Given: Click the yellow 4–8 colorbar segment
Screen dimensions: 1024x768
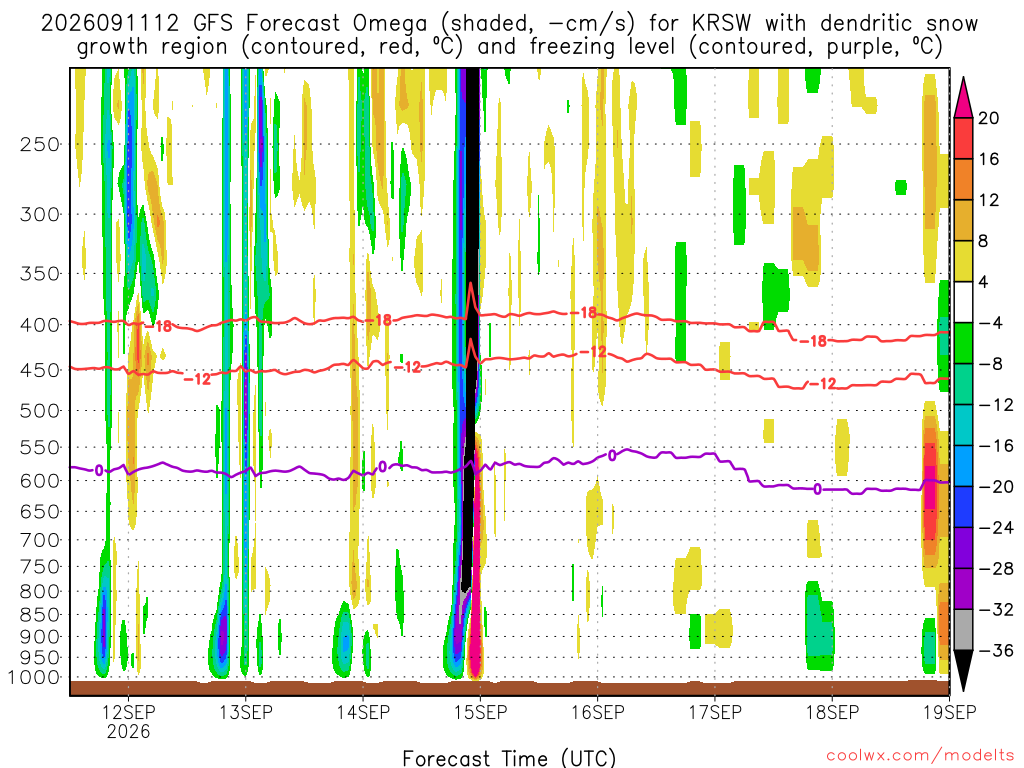Looking at the screenshot, I should [x=963, y=261].
